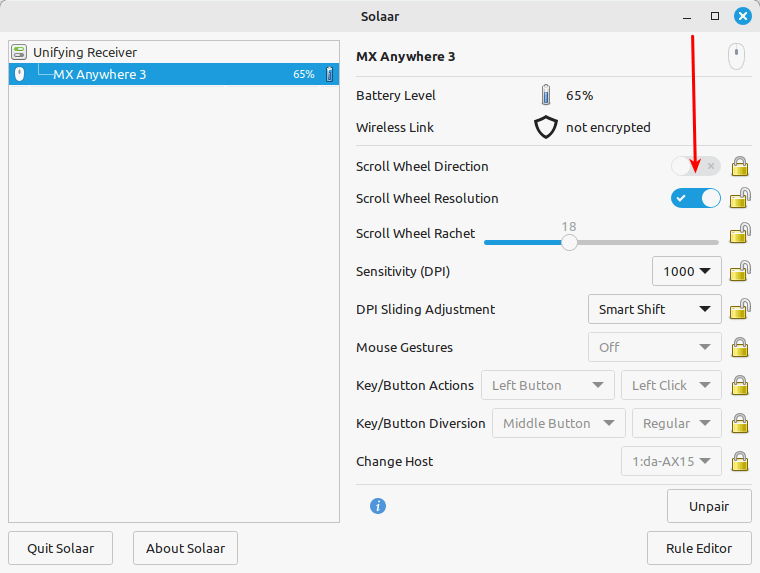Click the battery icon next to Battery Level

click(x=546, y=95)
